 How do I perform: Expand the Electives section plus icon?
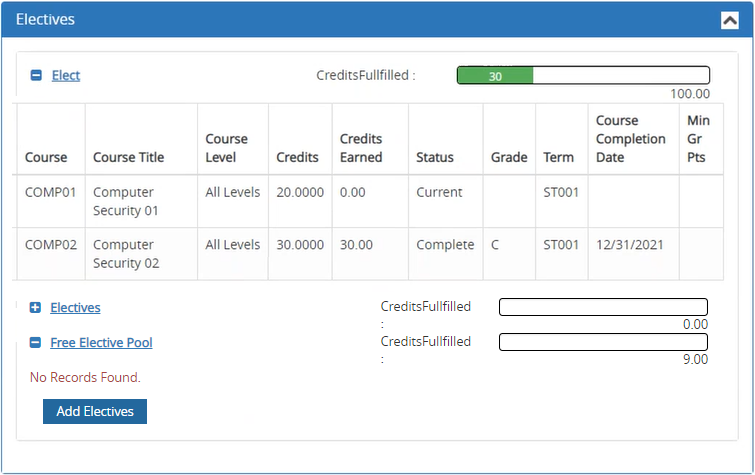coord(36,308)
